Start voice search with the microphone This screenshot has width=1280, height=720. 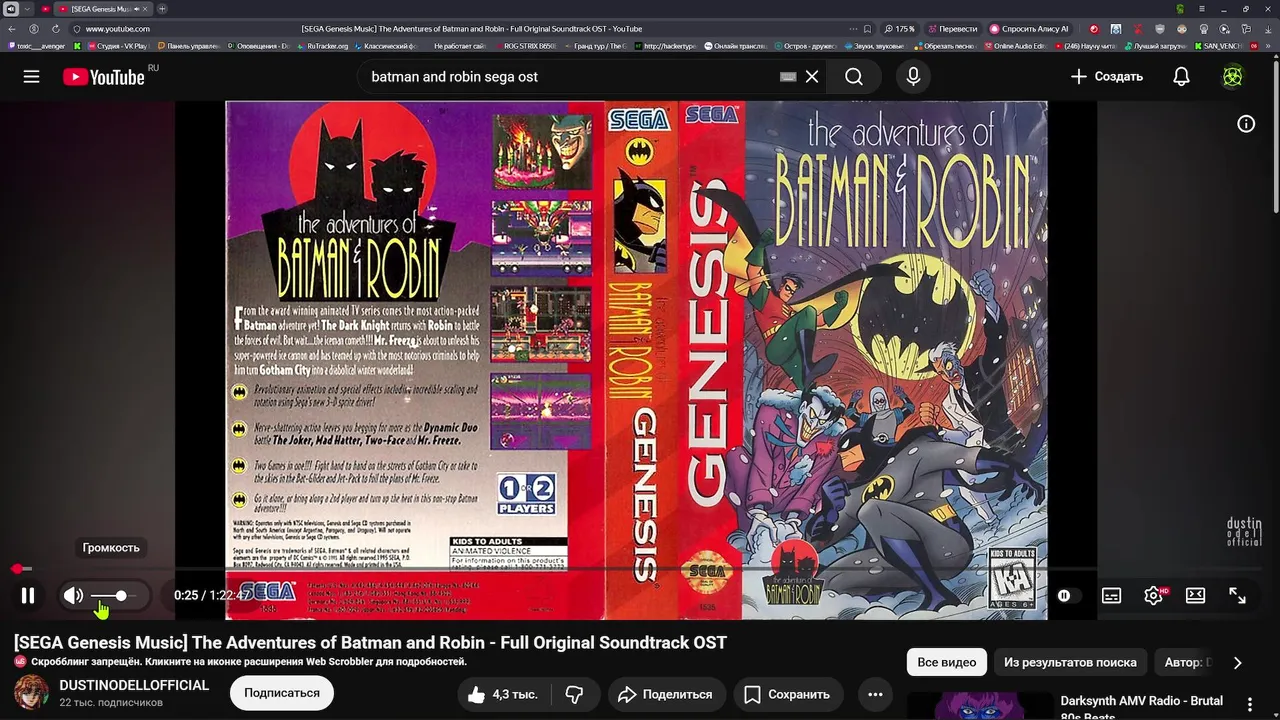tap(913, 77)
